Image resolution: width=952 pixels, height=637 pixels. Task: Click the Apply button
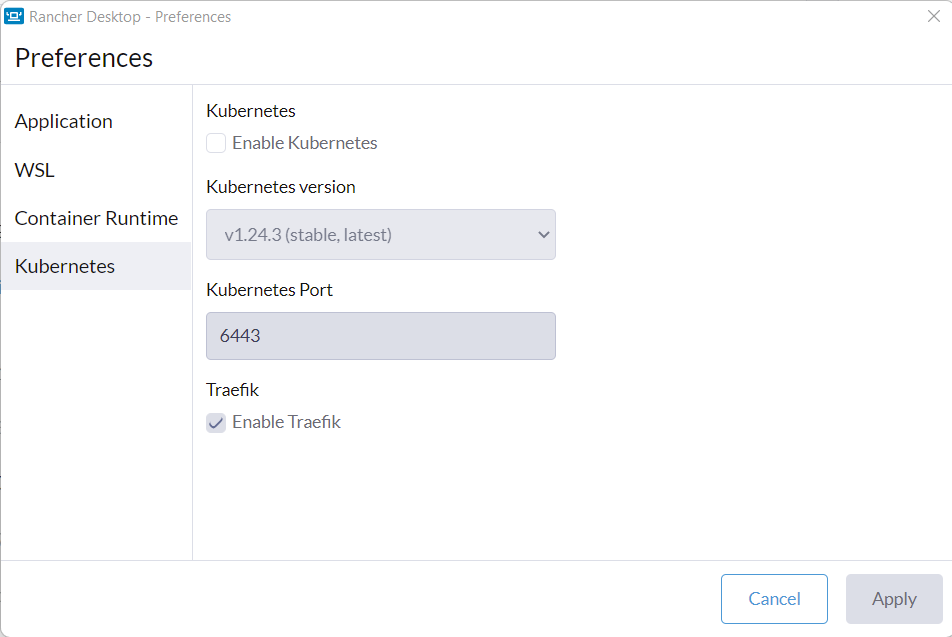coord(893,599)
